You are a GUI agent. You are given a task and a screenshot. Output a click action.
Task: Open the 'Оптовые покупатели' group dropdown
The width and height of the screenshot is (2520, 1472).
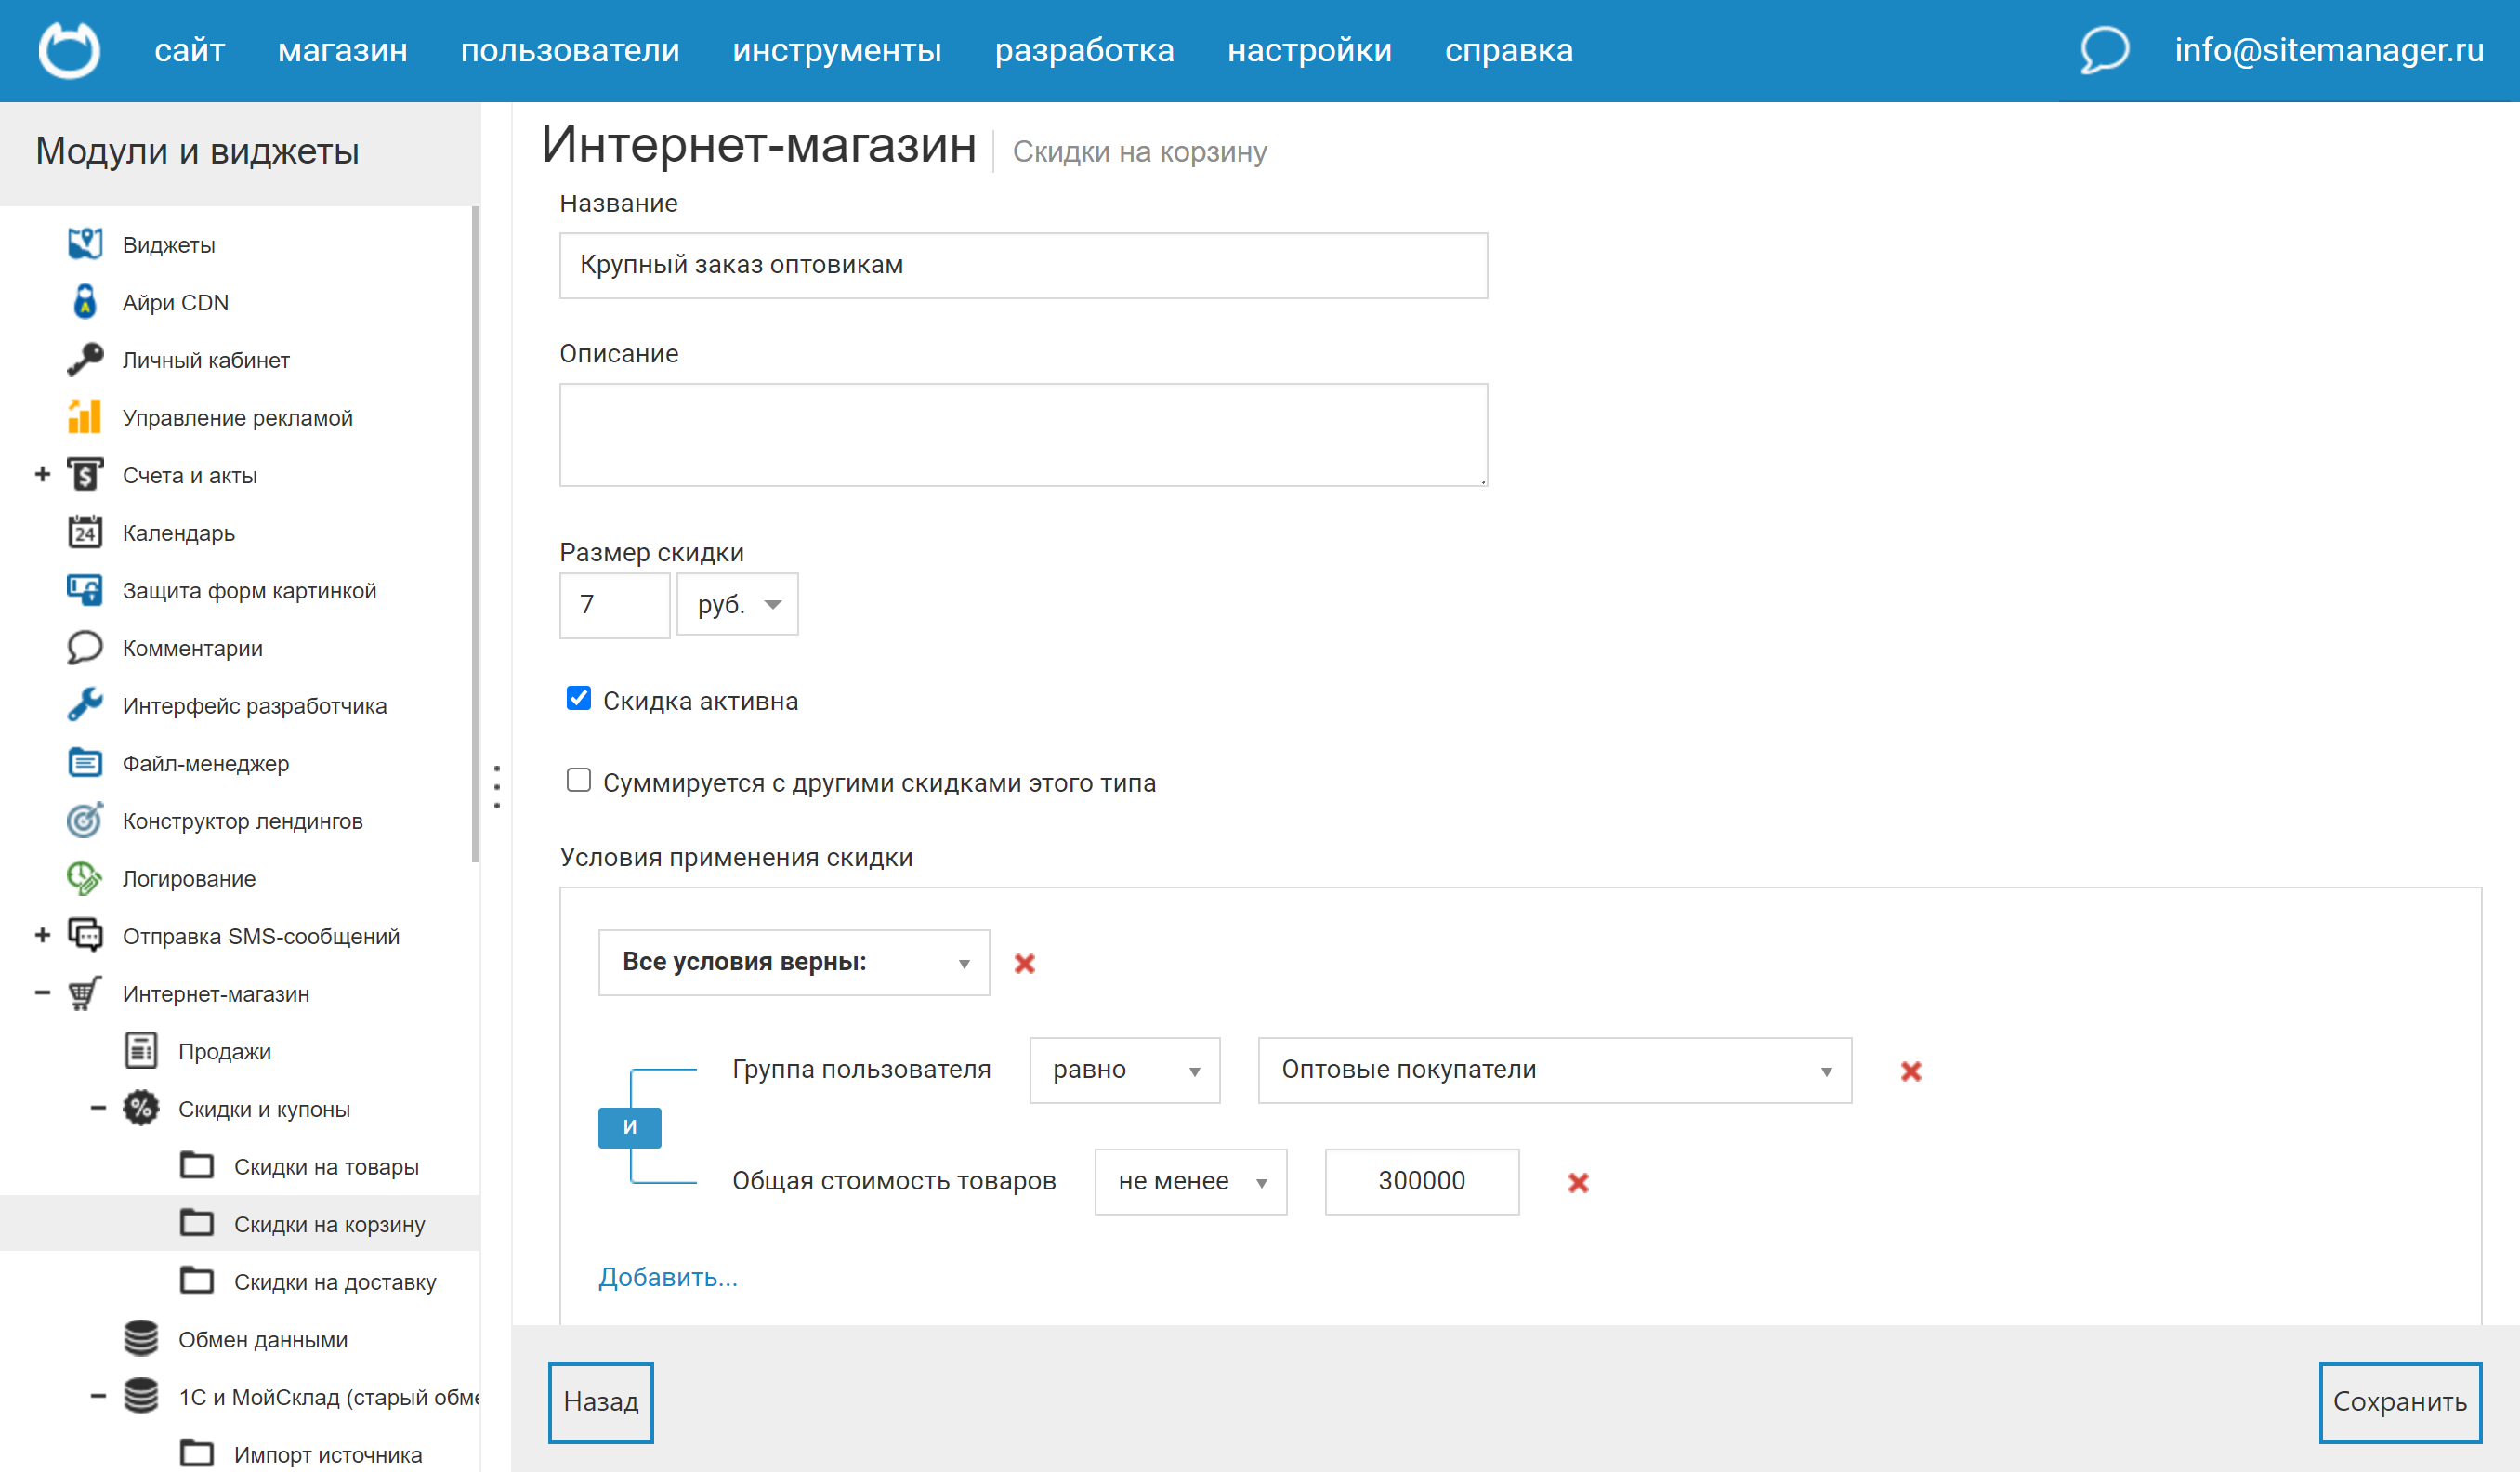1554,1071
